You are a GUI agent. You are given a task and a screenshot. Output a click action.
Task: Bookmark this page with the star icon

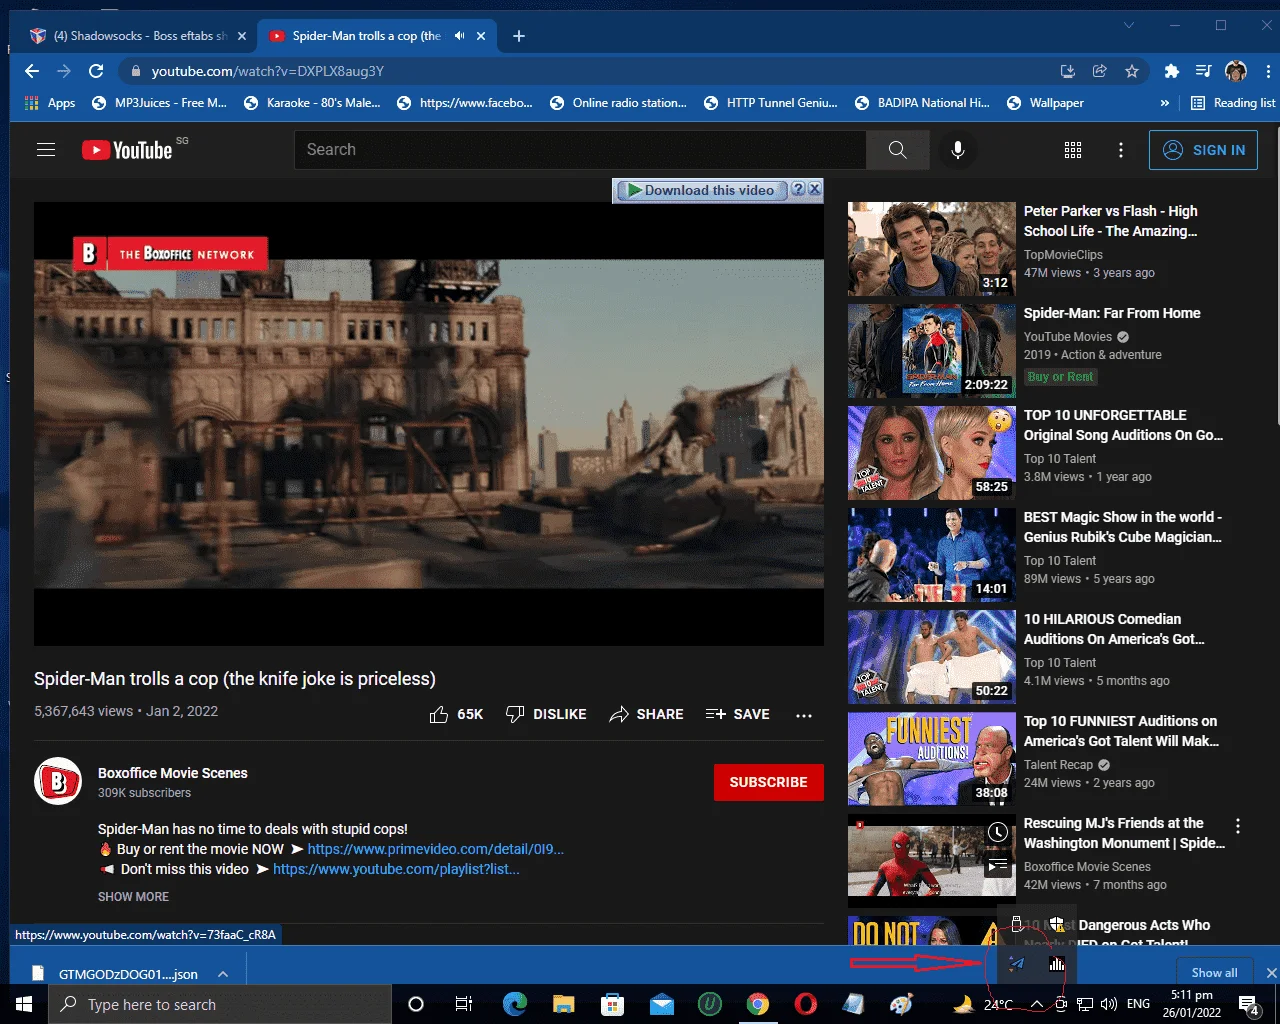(x=1132, y=71)
